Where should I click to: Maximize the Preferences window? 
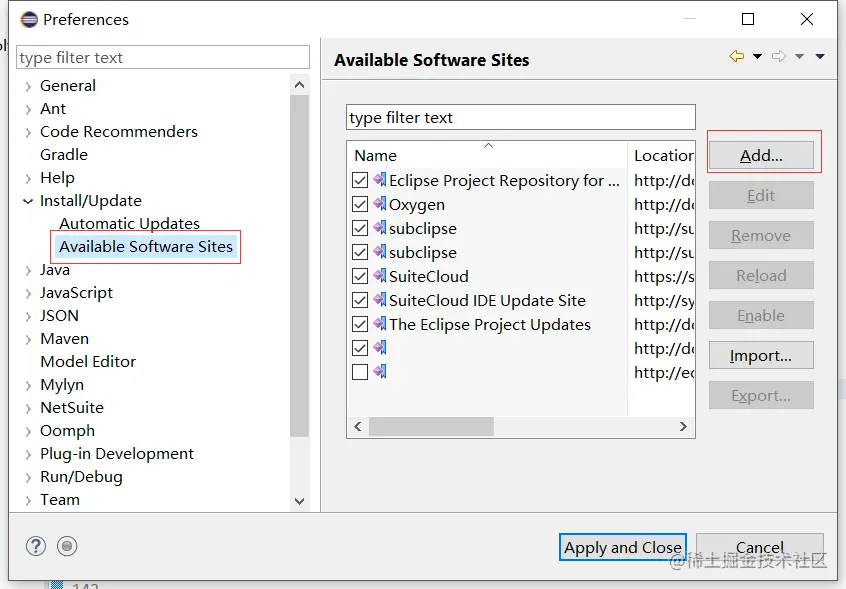[748, 19]
